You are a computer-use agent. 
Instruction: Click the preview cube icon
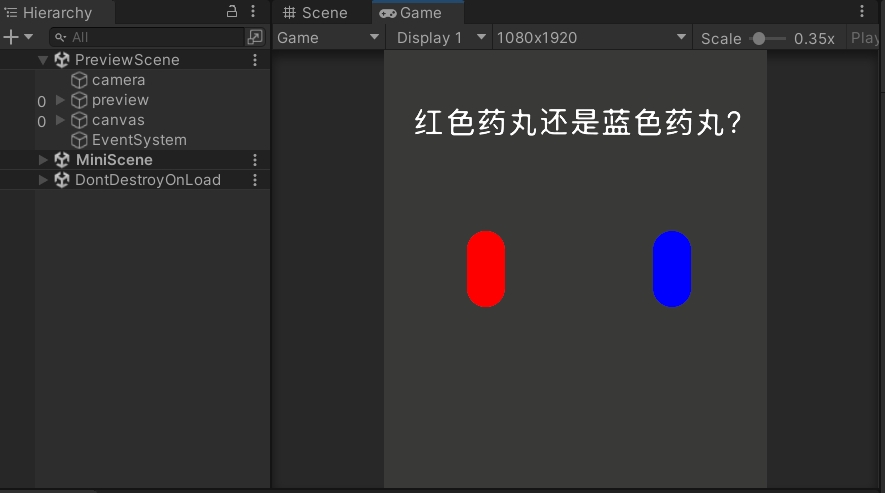79,100
